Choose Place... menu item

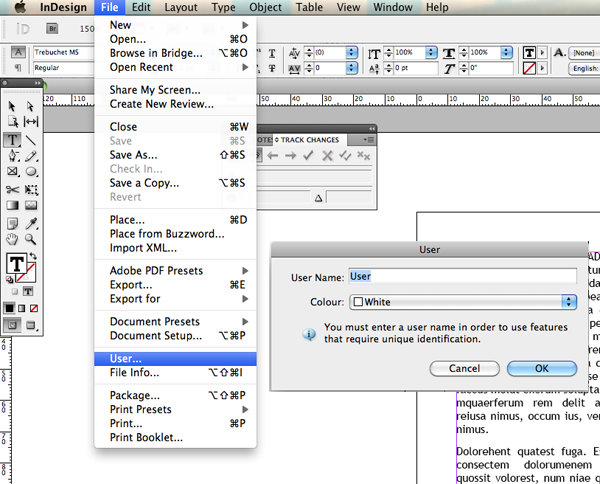point(175,220)
